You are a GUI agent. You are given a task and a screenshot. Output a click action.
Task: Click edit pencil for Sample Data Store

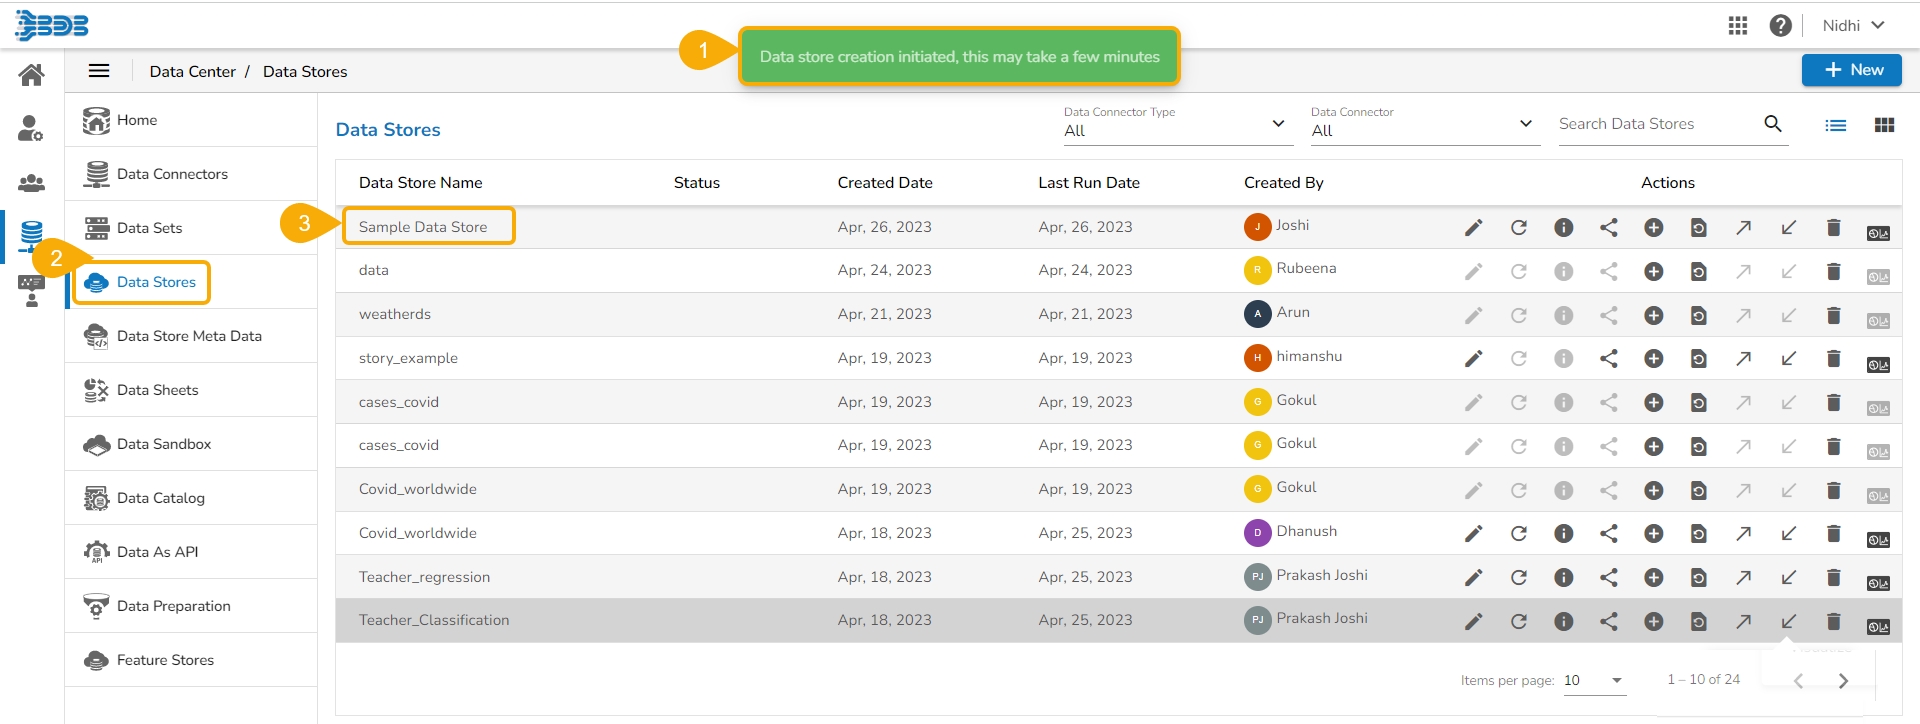[x=1473, y=228]
